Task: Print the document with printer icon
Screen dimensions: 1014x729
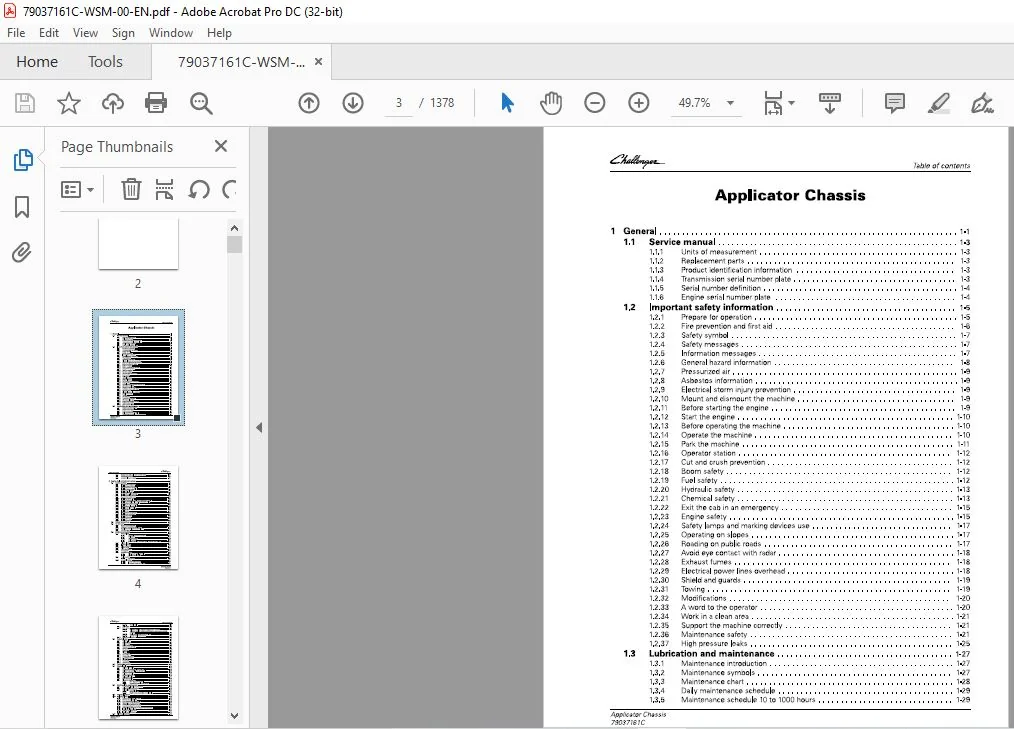Action: click(x=156, y=103)
